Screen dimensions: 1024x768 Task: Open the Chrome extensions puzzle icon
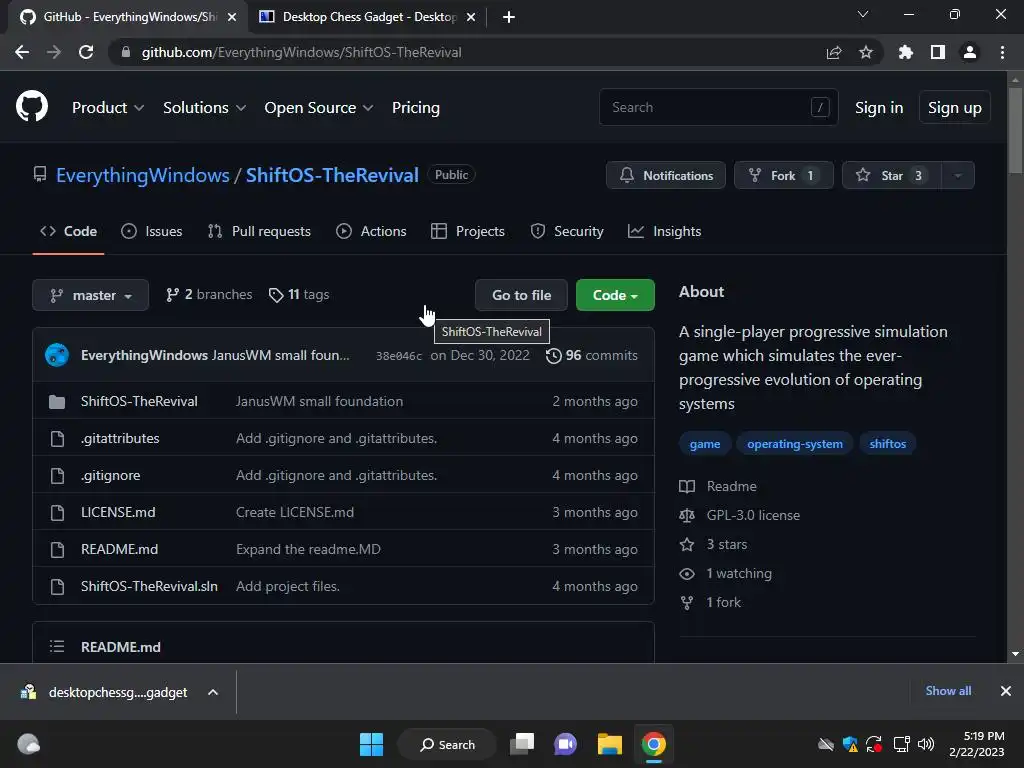tap(906, 52)
